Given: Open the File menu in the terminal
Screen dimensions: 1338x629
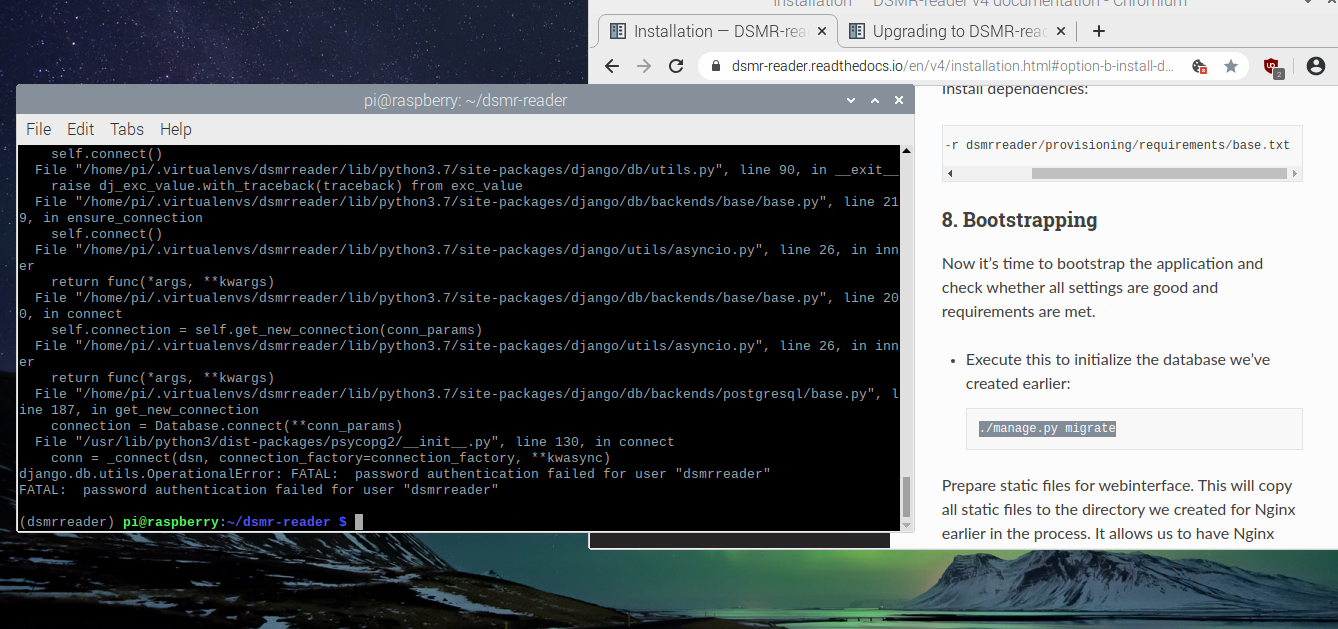Looking at the screenshot, I should pyautogui.click(x=38, y=129).
